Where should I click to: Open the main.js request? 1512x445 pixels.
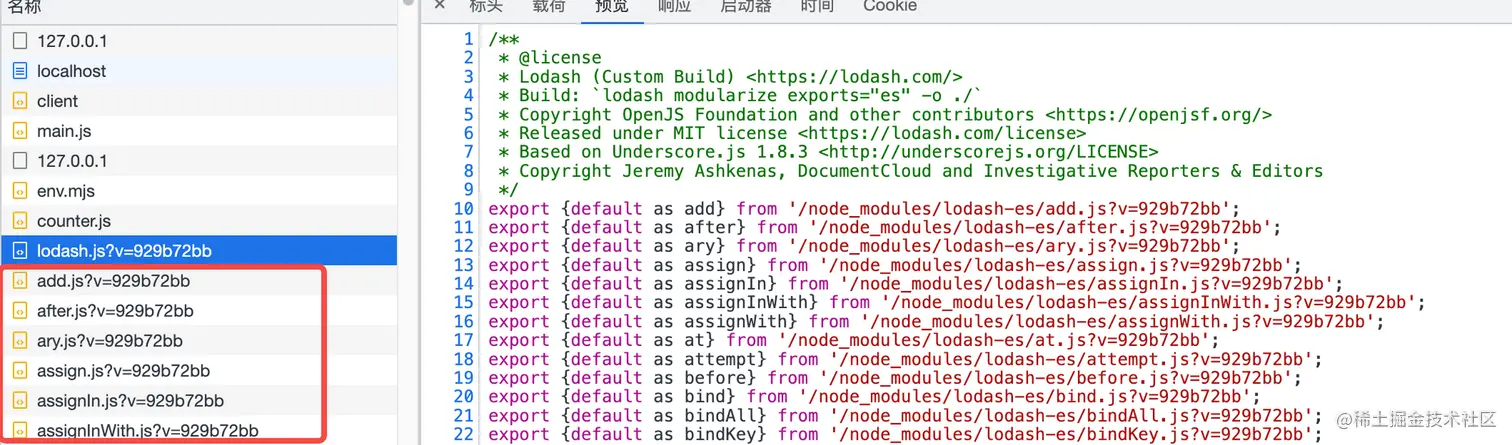pos(198,131)
